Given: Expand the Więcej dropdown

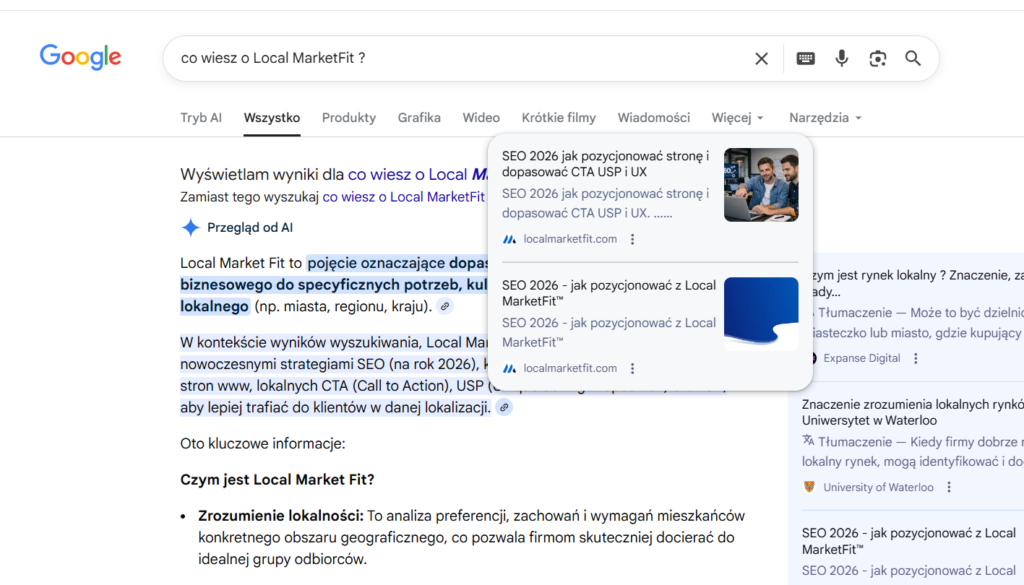Looking at the screenshot, I should [x=737, y=117].
